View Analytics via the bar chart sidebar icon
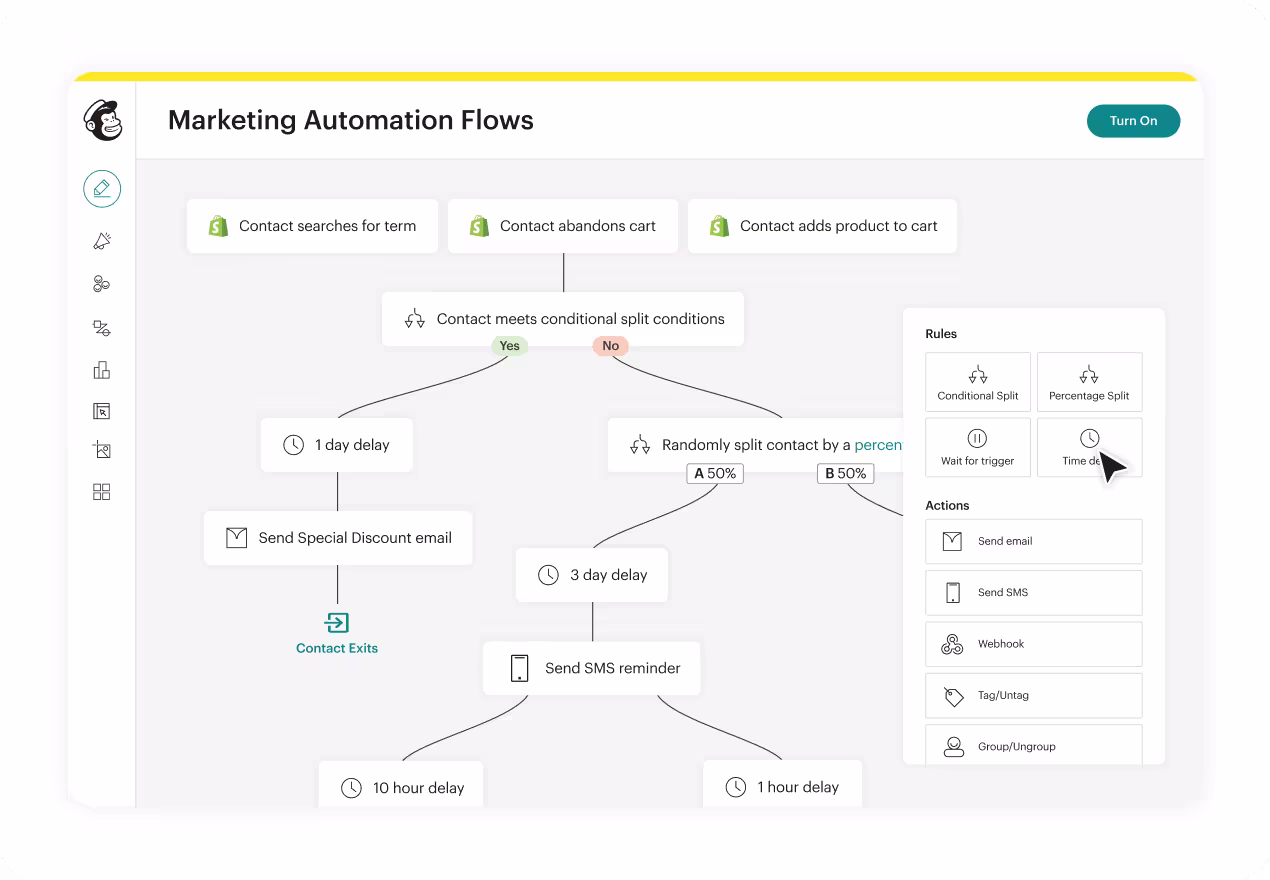 point(101,369)
